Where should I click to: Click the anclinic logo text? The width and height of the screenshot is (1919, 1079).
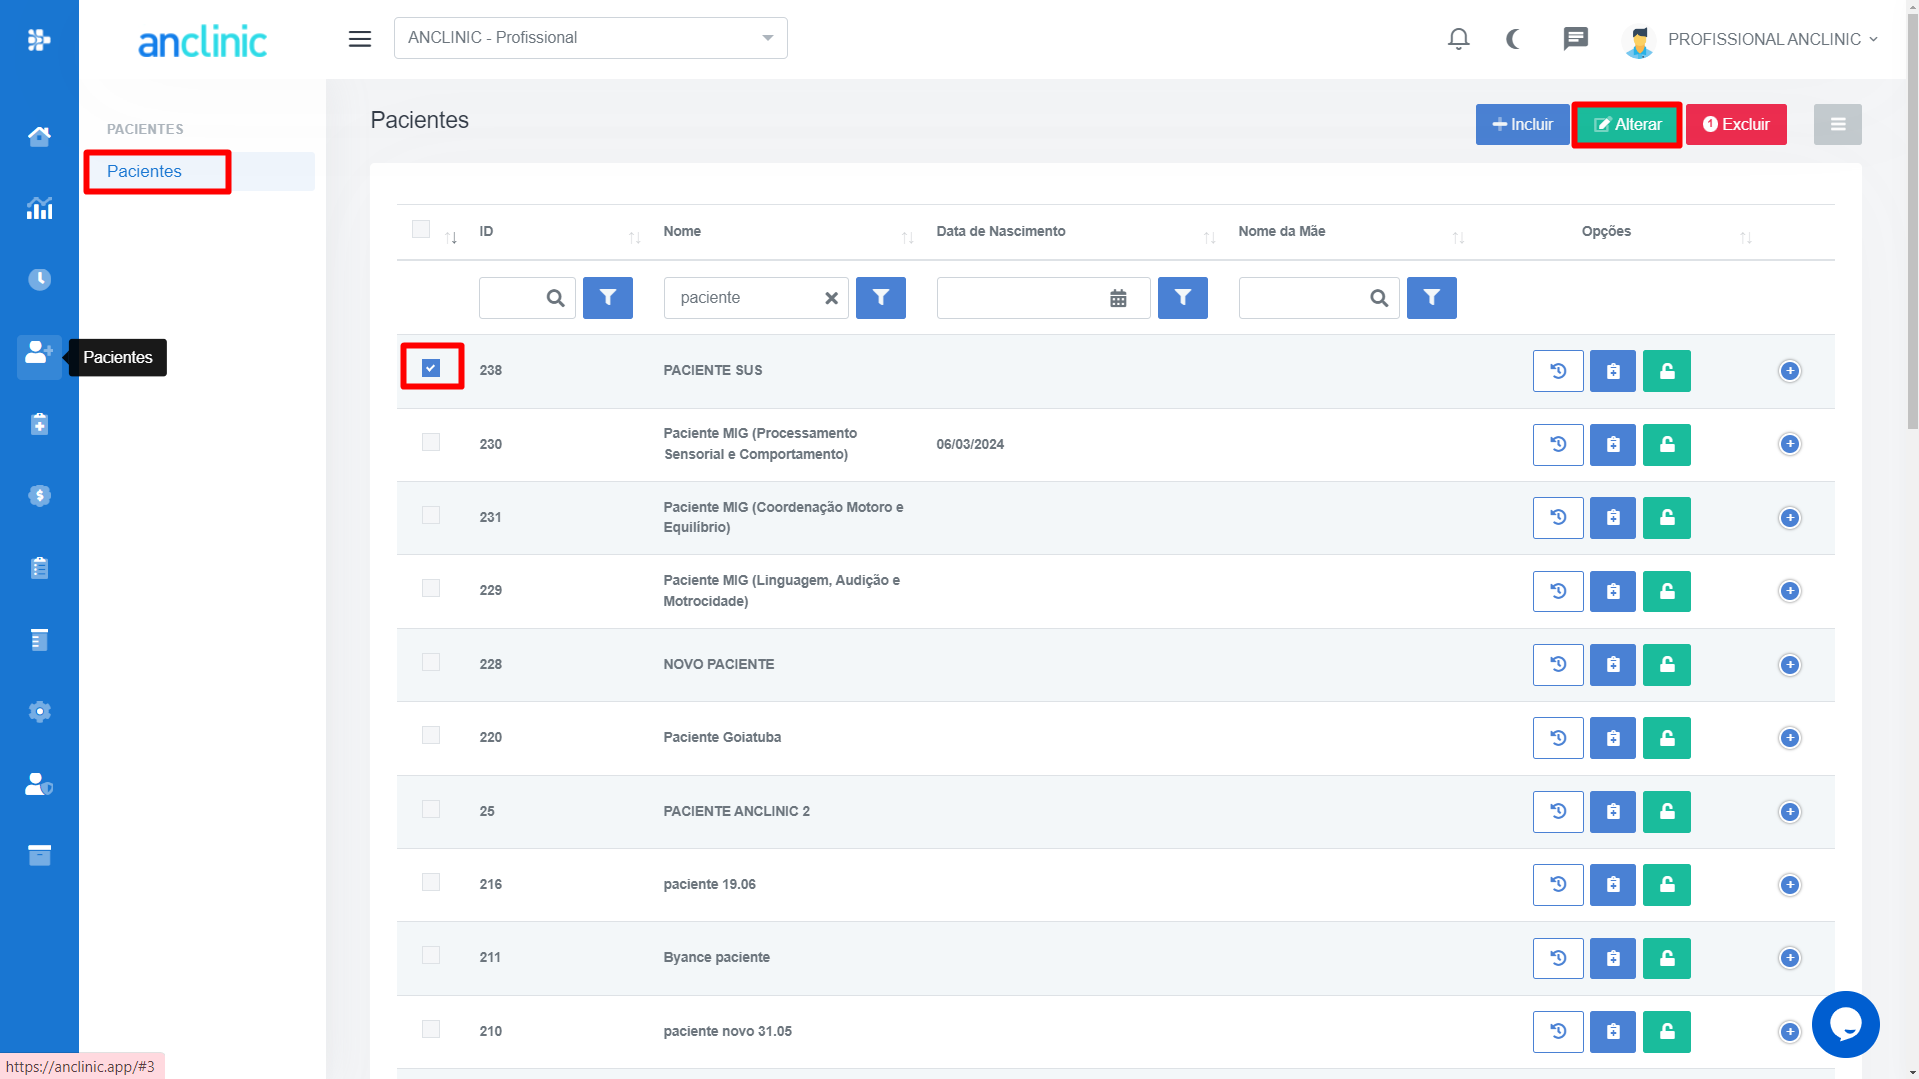point(202,42)
